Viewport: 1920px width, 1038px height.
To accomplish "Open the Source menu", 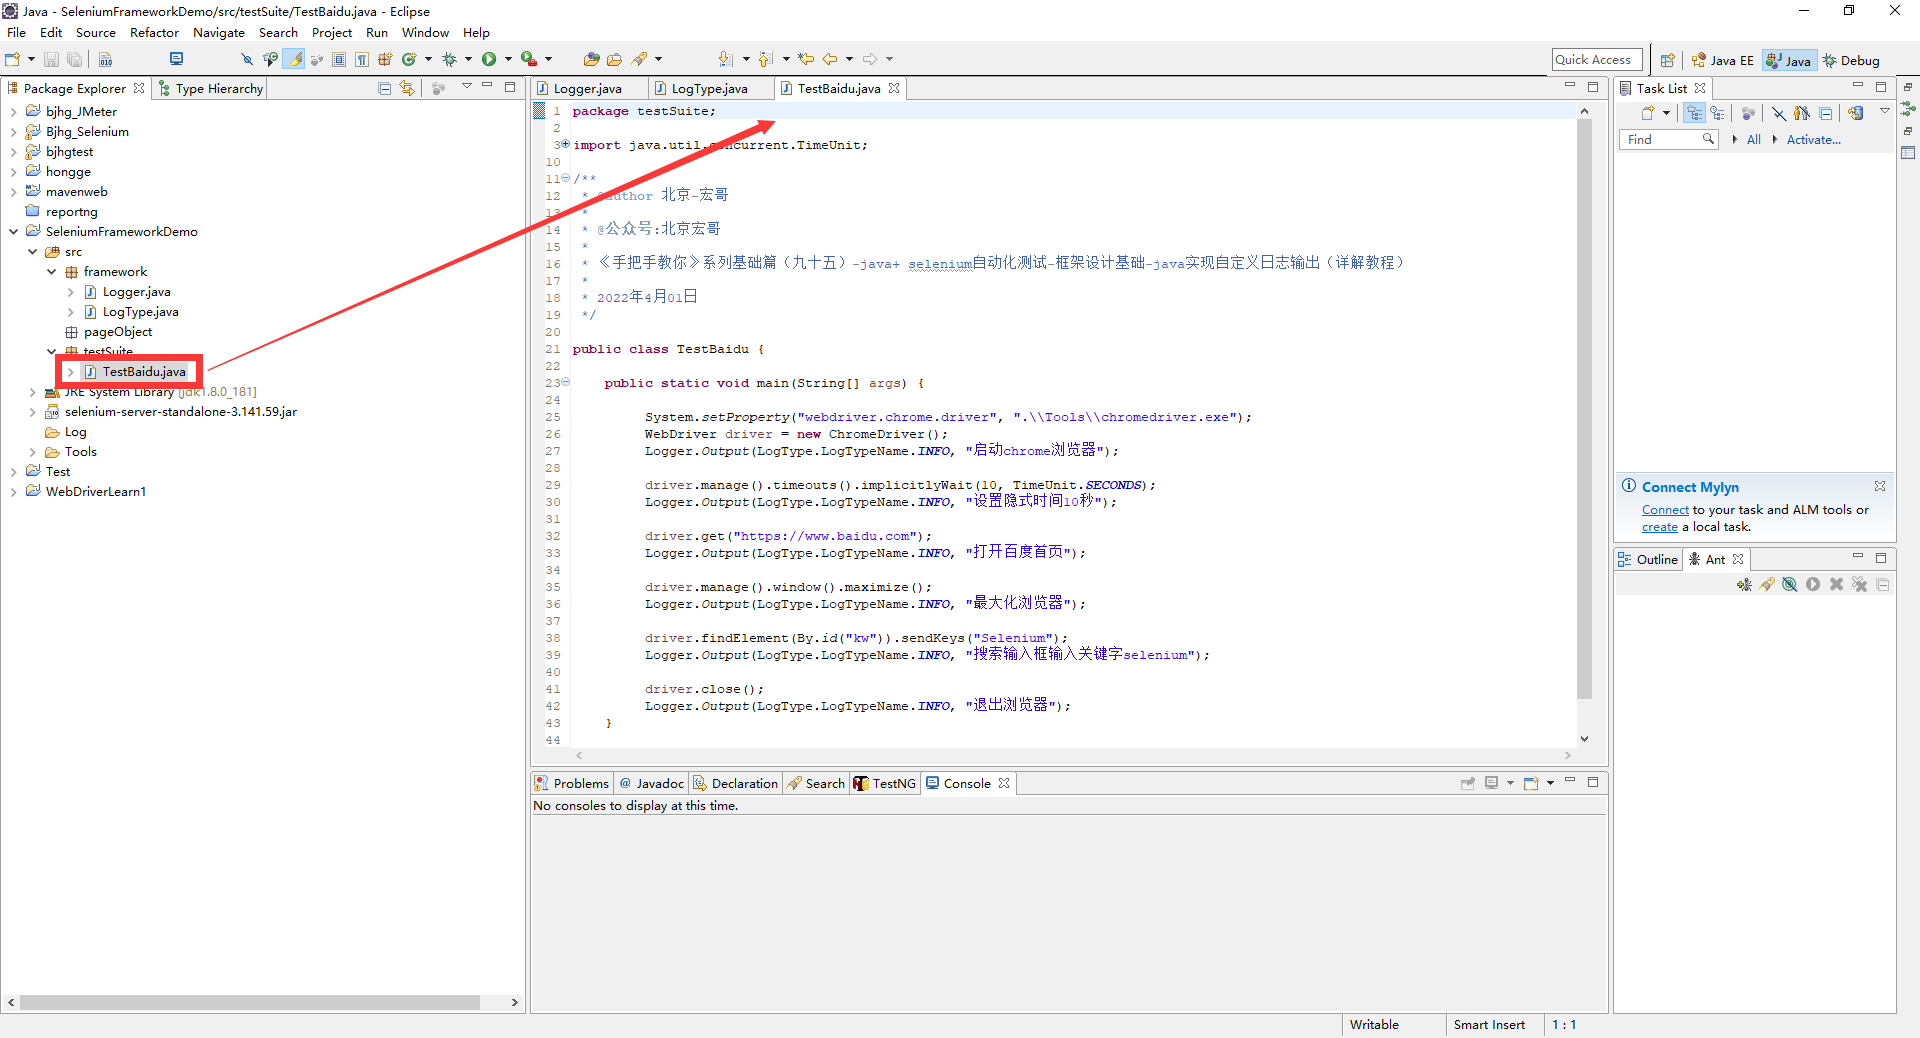I will 96,33.
